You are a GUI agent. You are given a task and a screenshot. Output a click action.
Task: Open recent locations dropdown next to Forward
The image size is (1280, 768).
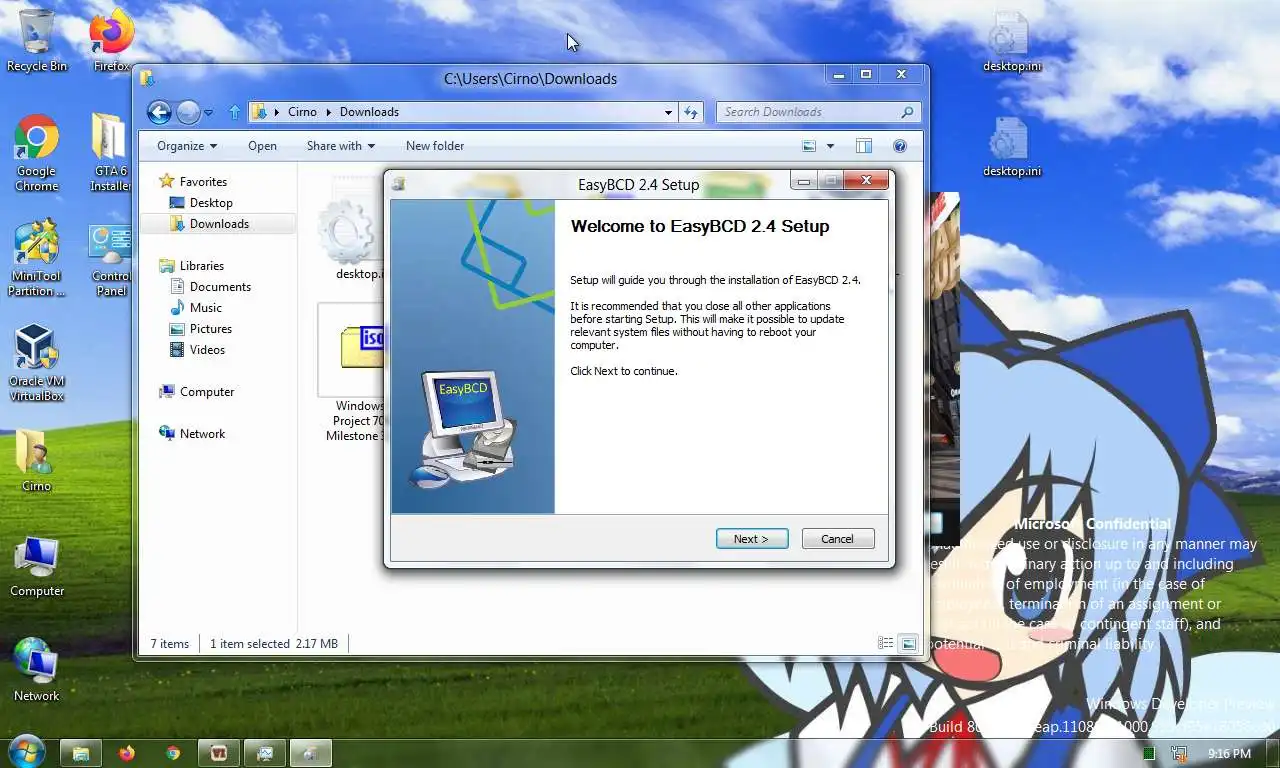[x=208, y=113]
